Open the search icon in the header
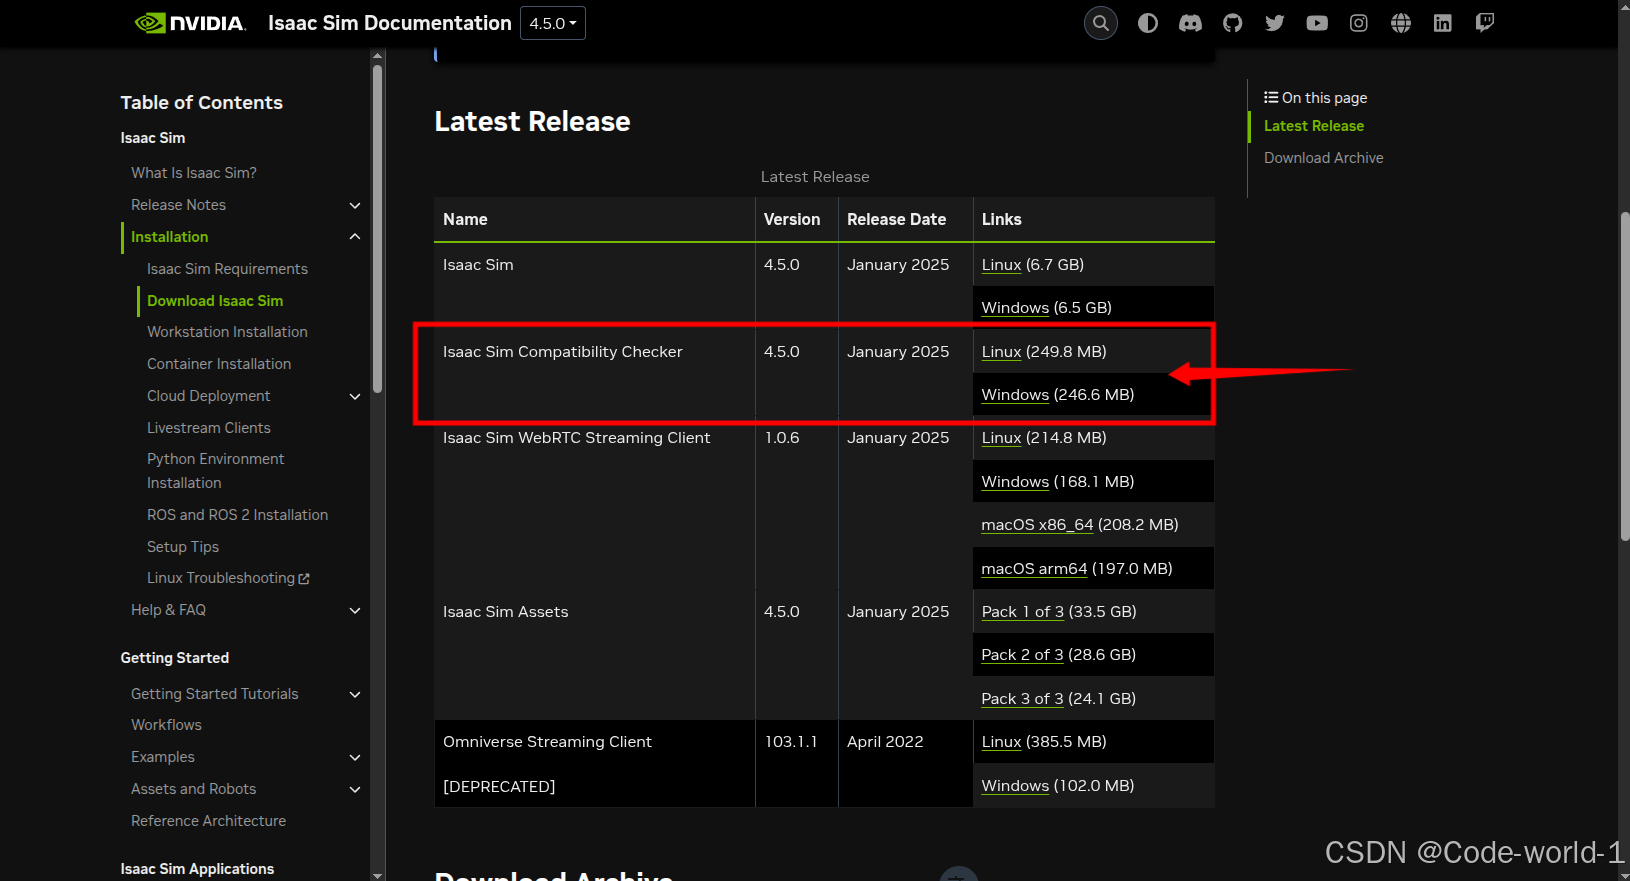The width and height of the screenshot is (1630, 881). point(1100,23)
